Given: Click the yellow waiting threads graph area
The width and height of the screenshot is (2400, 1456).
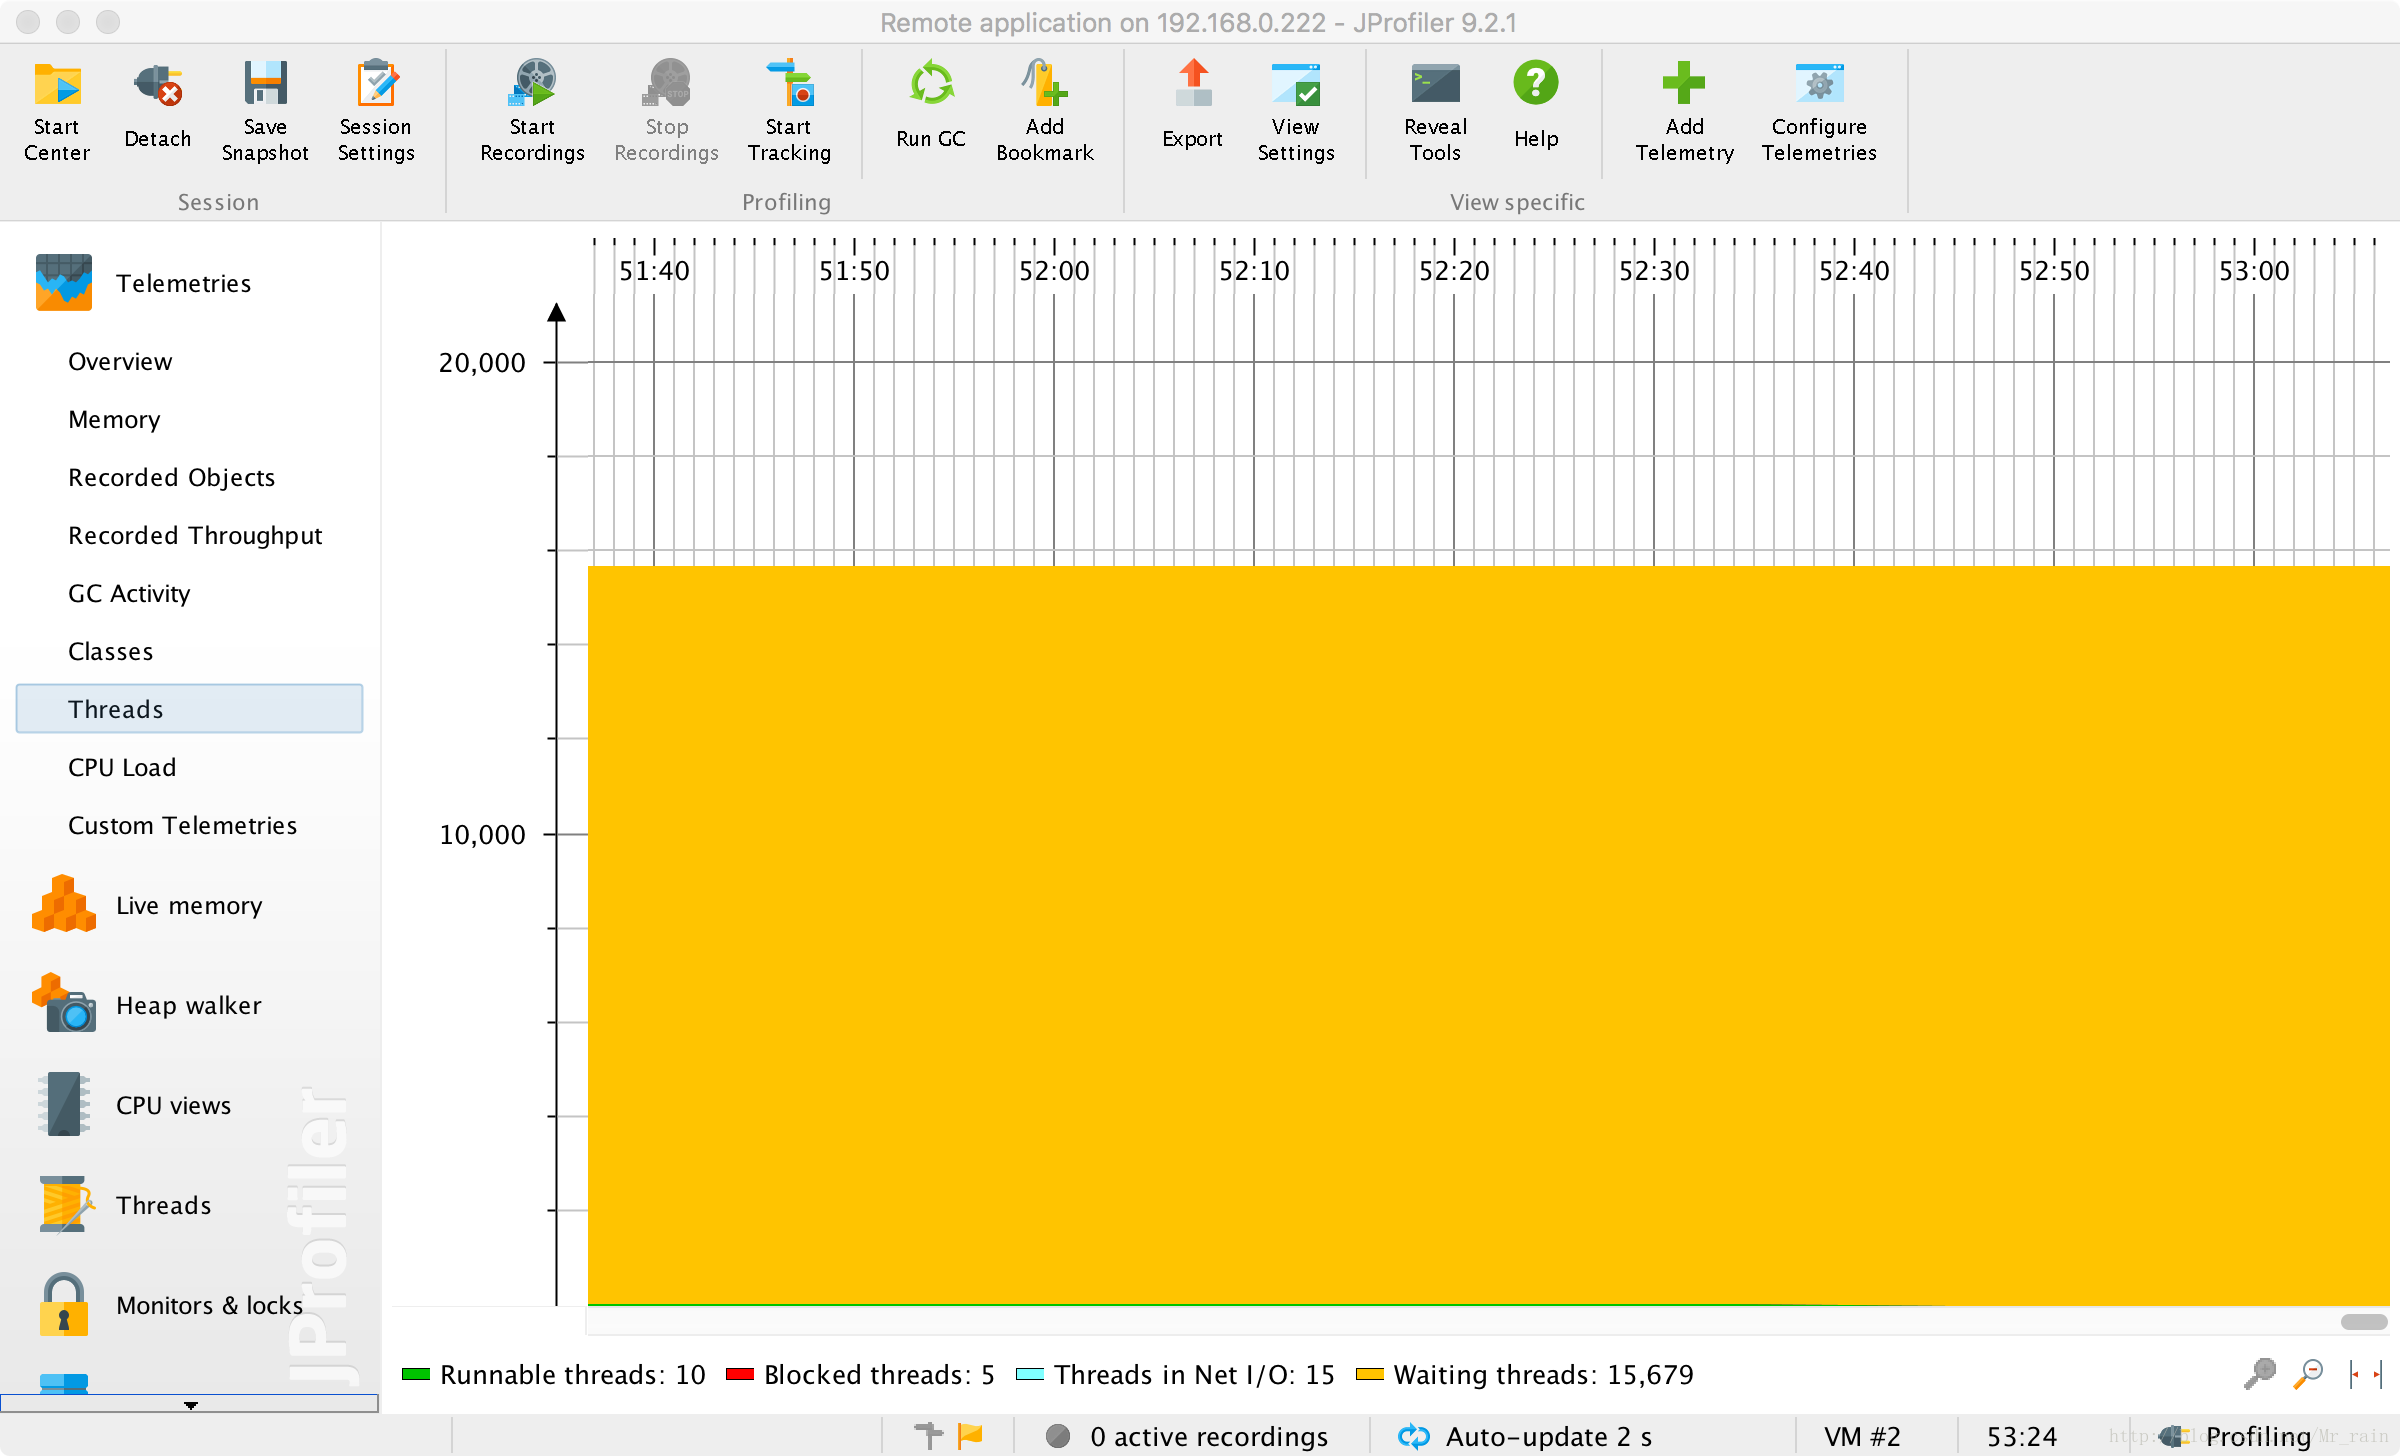Looking at the screenshot, I should (x=1488, y=935).
